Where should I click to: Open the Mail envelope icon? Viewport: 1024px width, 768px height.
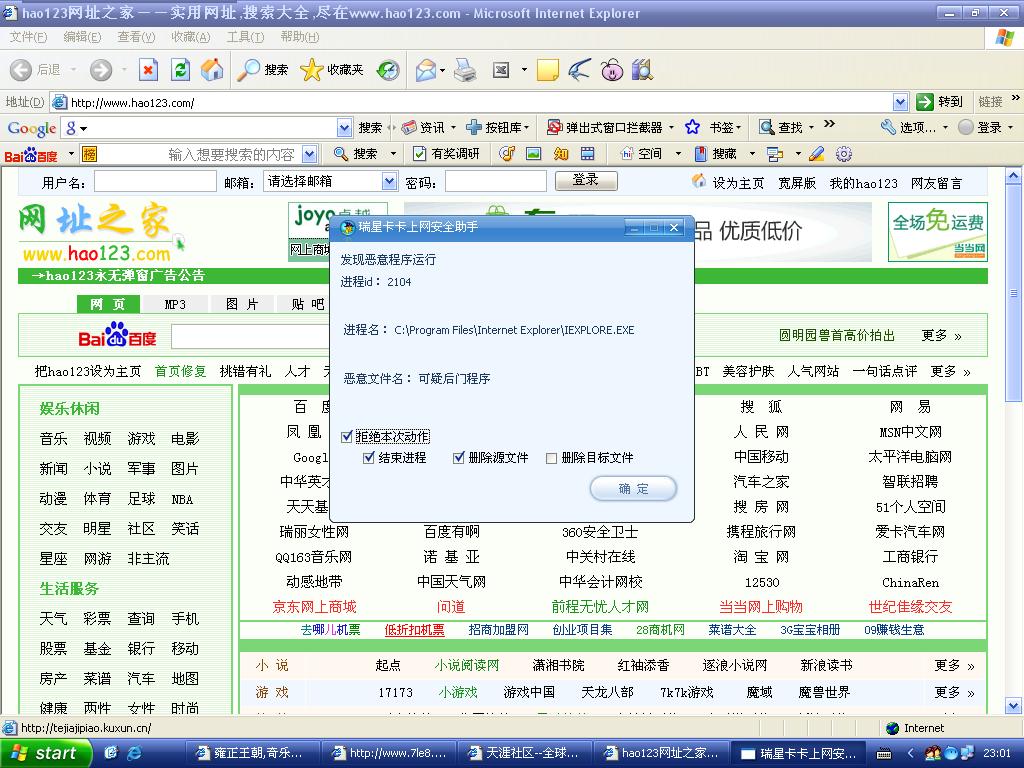[x=426, y=70]
